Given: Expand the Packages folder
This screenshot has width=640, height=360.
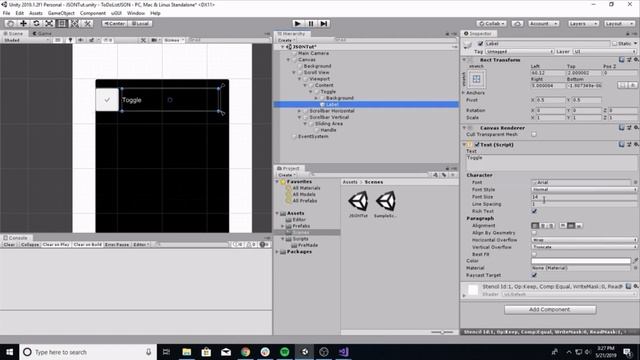Looking at the screenshot, I should (278, 252).
